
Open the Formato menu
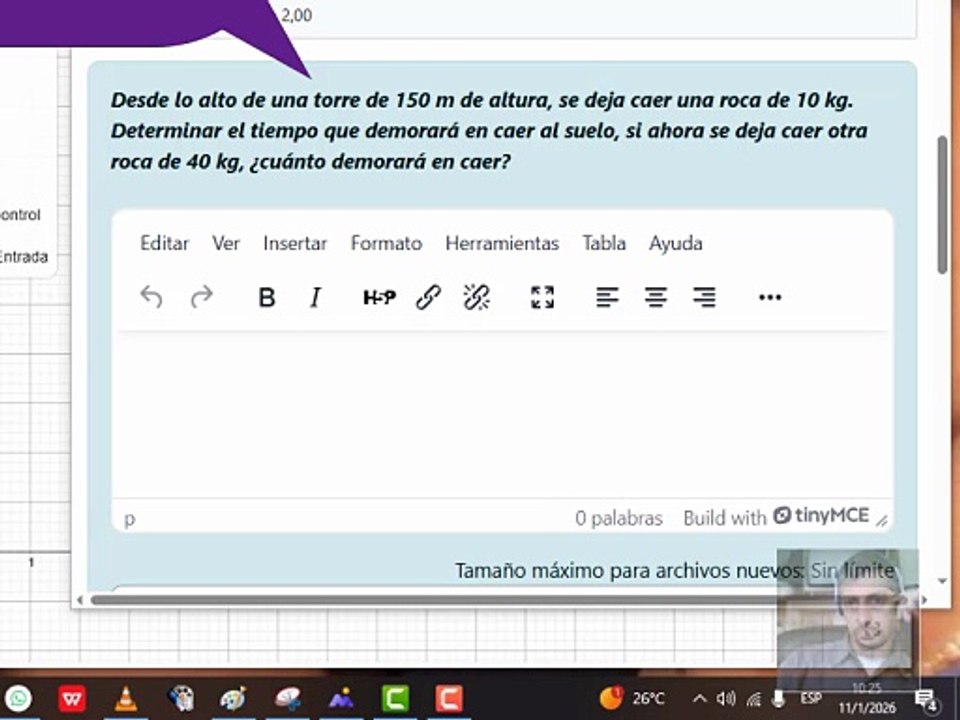coord(386,244)
